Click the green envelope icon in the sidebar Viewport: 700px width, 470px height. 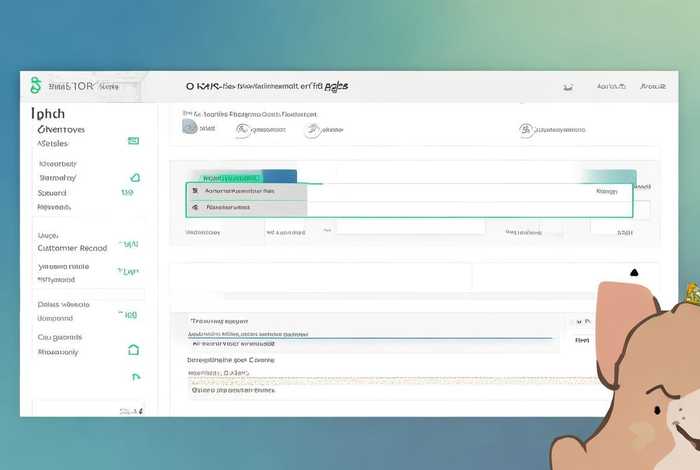click(133, 142)
